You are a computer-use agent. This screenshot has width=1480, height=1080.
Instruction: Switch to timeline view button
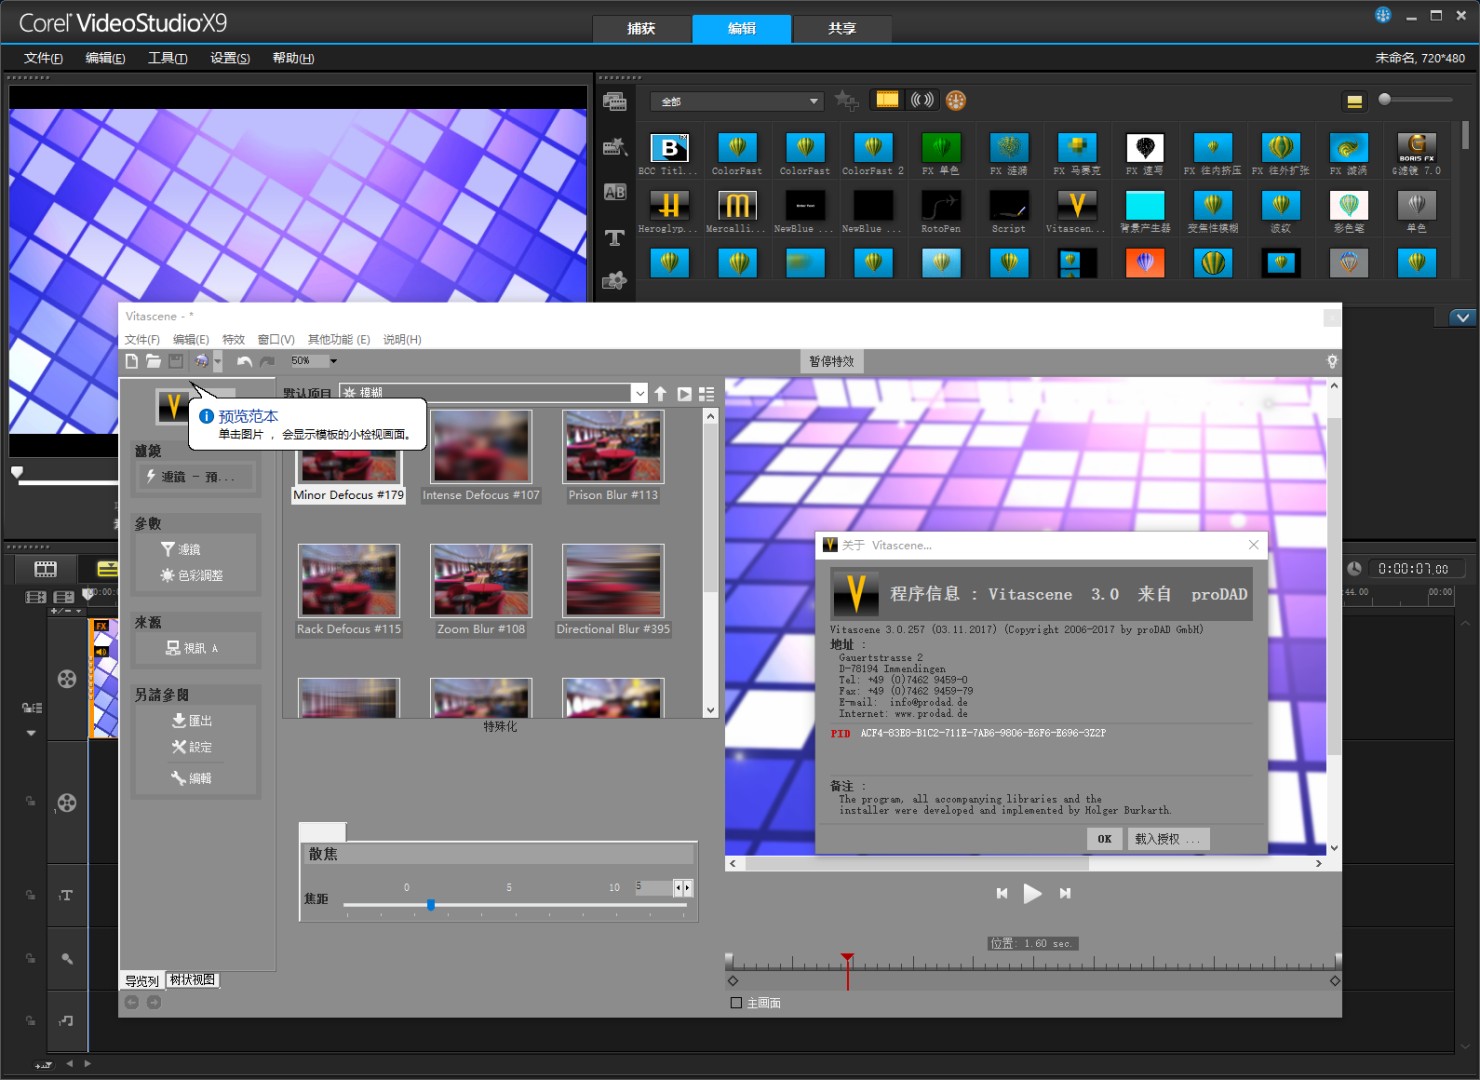107,569
